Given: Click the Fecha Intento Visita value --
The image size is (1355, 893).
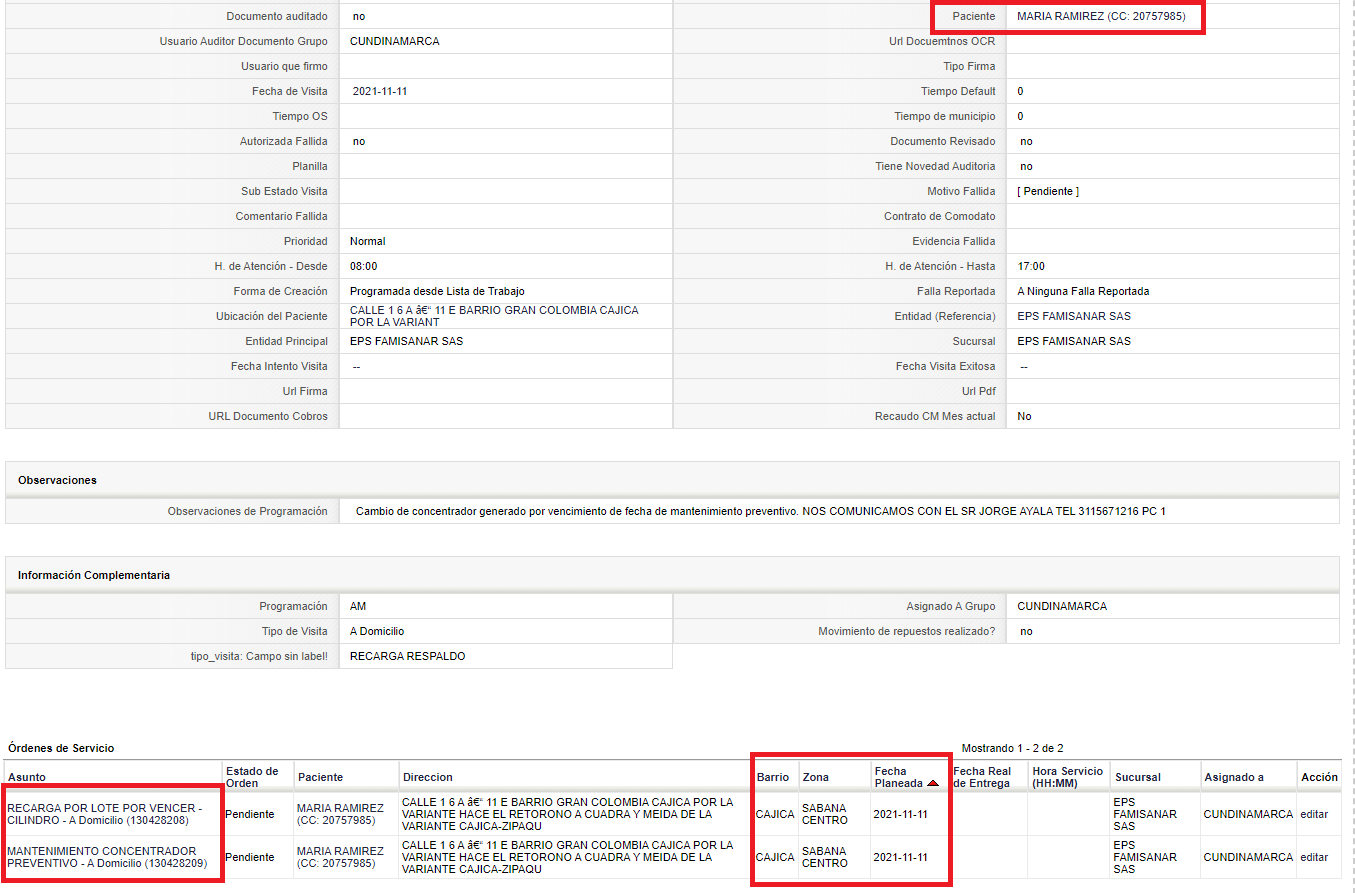Looking at the screenshot, I should pyautogui.click(x=356, y=366).
